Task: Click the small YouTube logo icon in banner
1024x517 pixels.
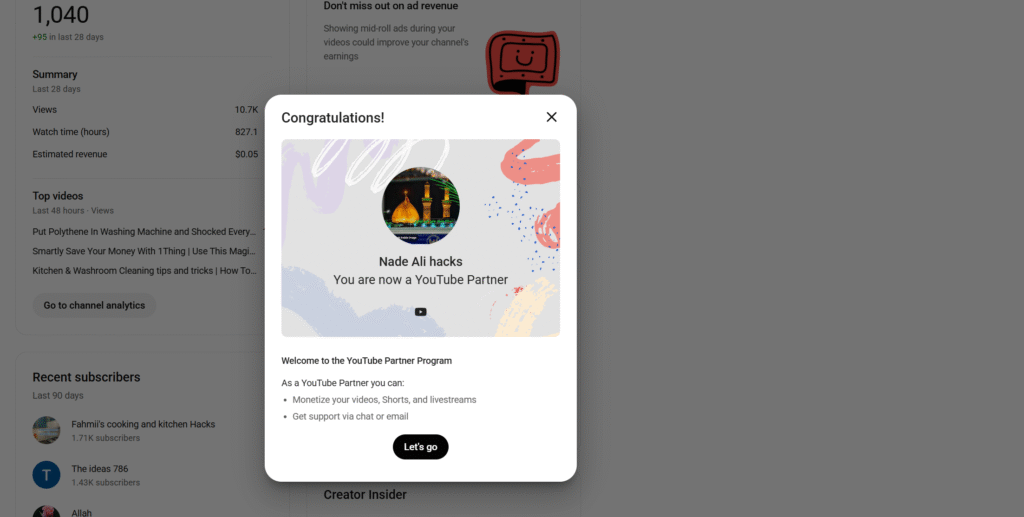Action: 421,312
